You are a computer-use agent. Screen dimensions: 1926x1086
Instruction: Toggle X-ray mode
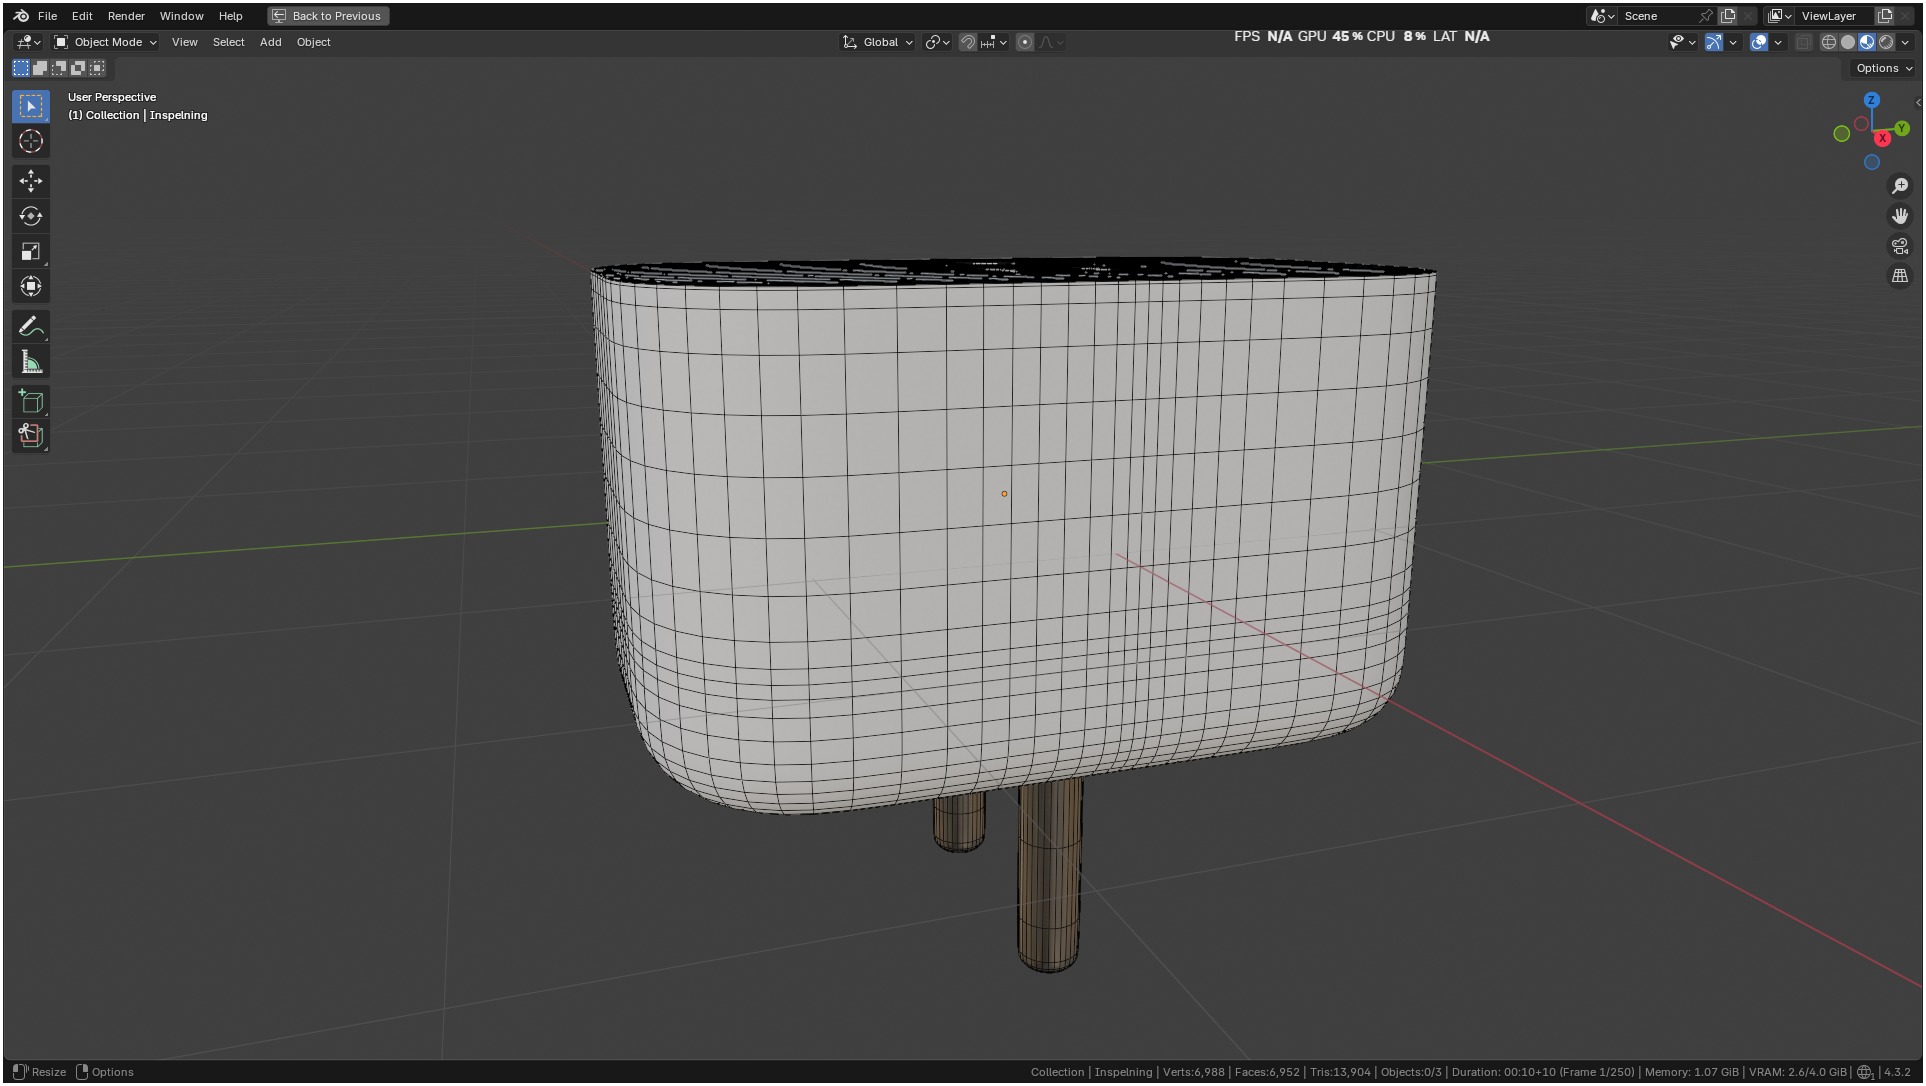pyautogui.click(x=1804, y=42)
